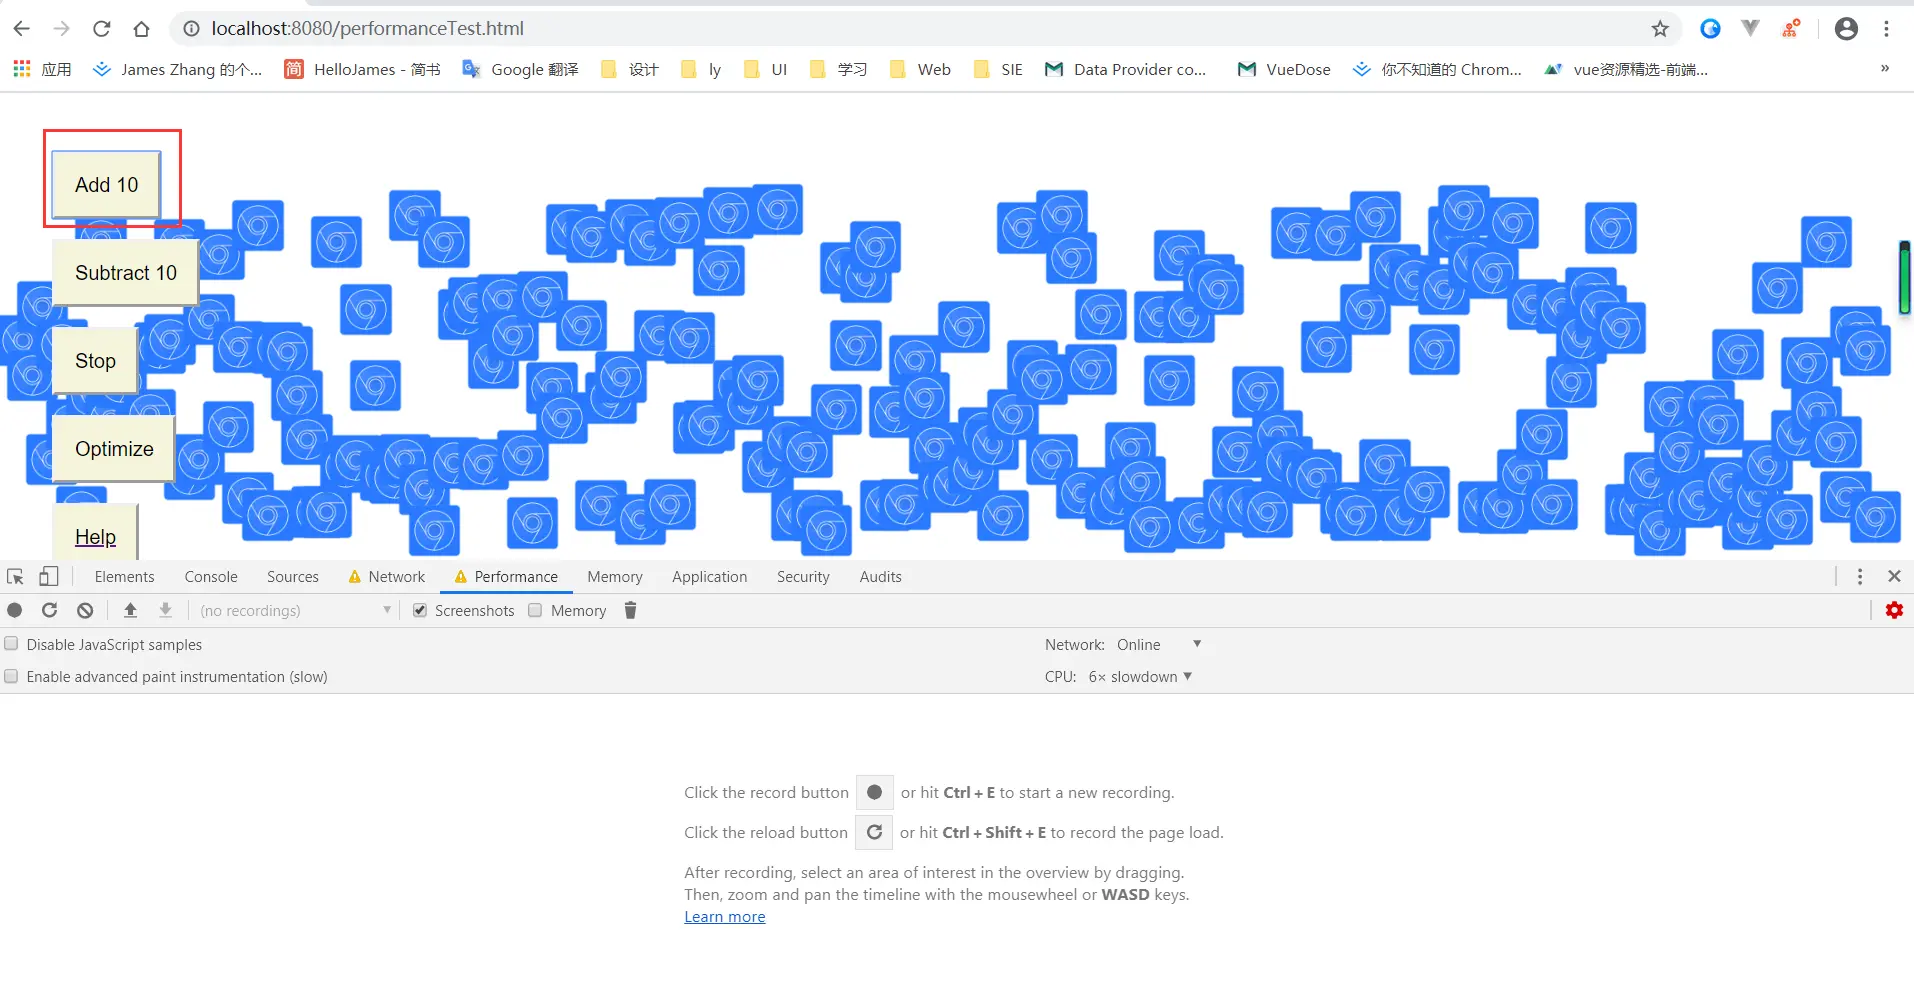The width and height of the screenshot is (1914, 983).
Task: Switch to the Security tab
Action: [x=803, y=577]
